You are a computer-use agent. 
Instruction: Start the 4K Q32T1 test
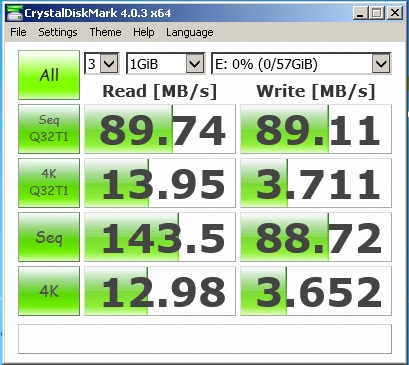(x=49, y=183)
